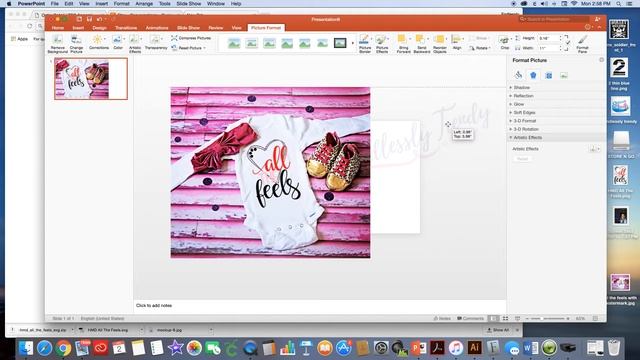Viewport: 640px width, 360px height.
Task: Click the Undo arrow in title bar
Action: 99,19
